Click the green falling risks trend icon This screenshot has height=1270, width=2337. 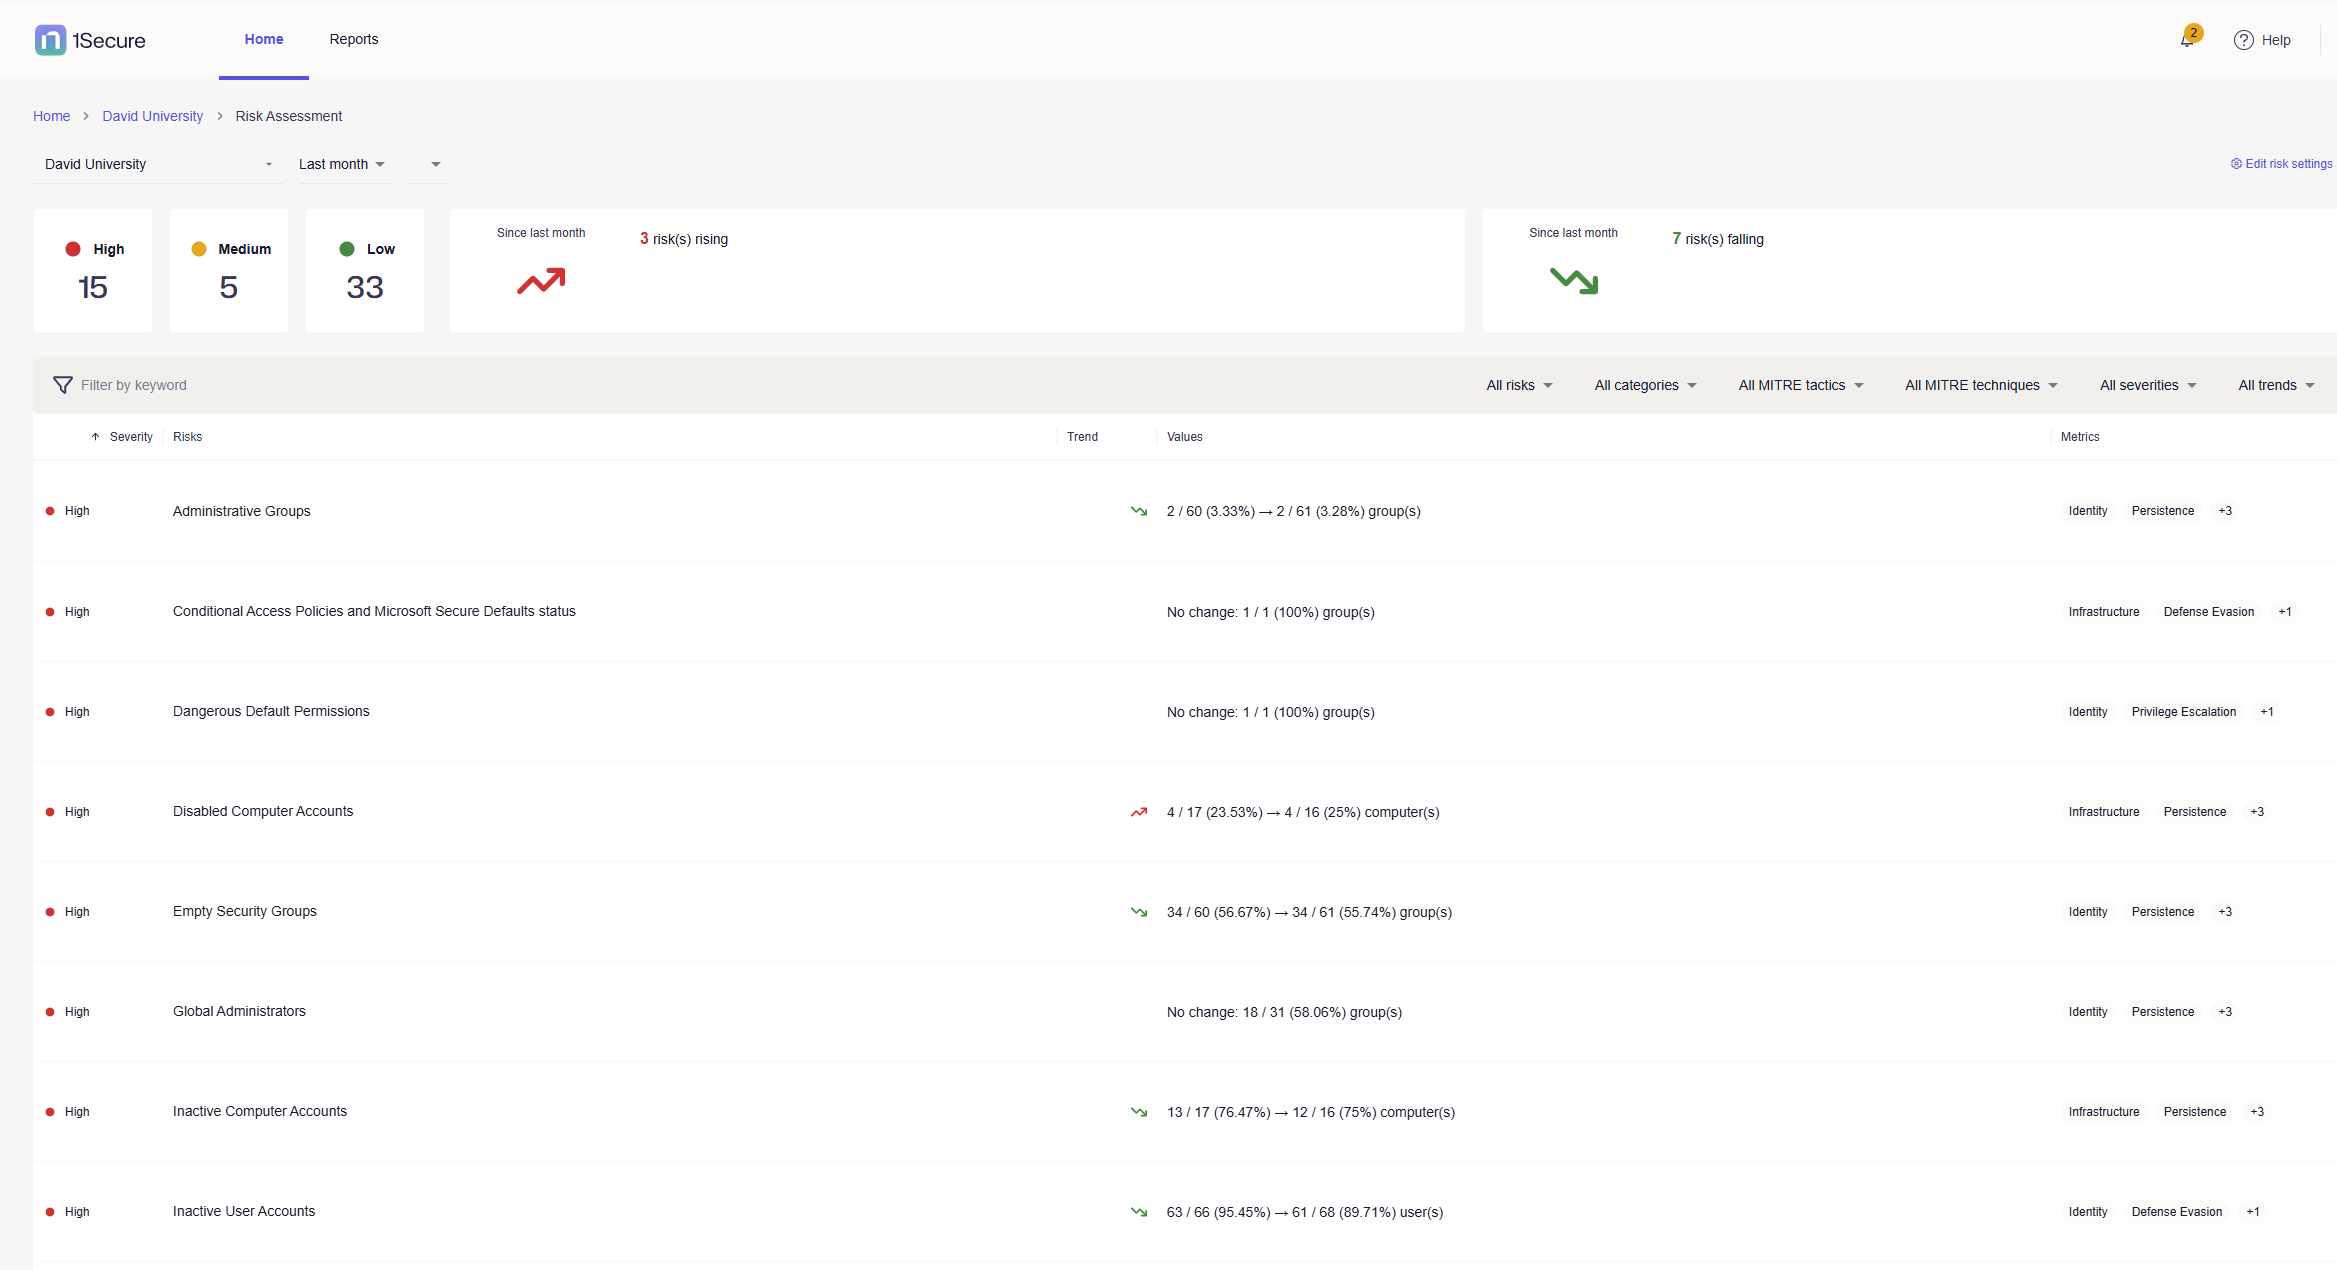tap(1573, 281)
